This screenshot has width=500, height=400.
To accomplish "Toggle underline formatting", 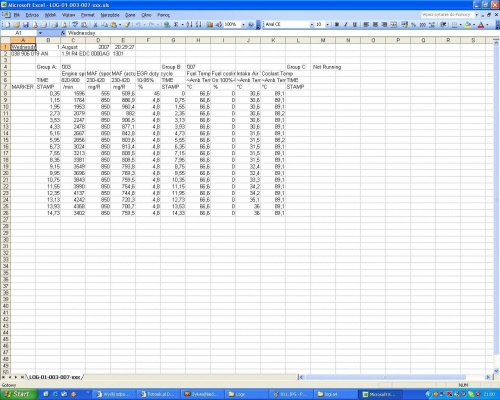I will (355, 25).
